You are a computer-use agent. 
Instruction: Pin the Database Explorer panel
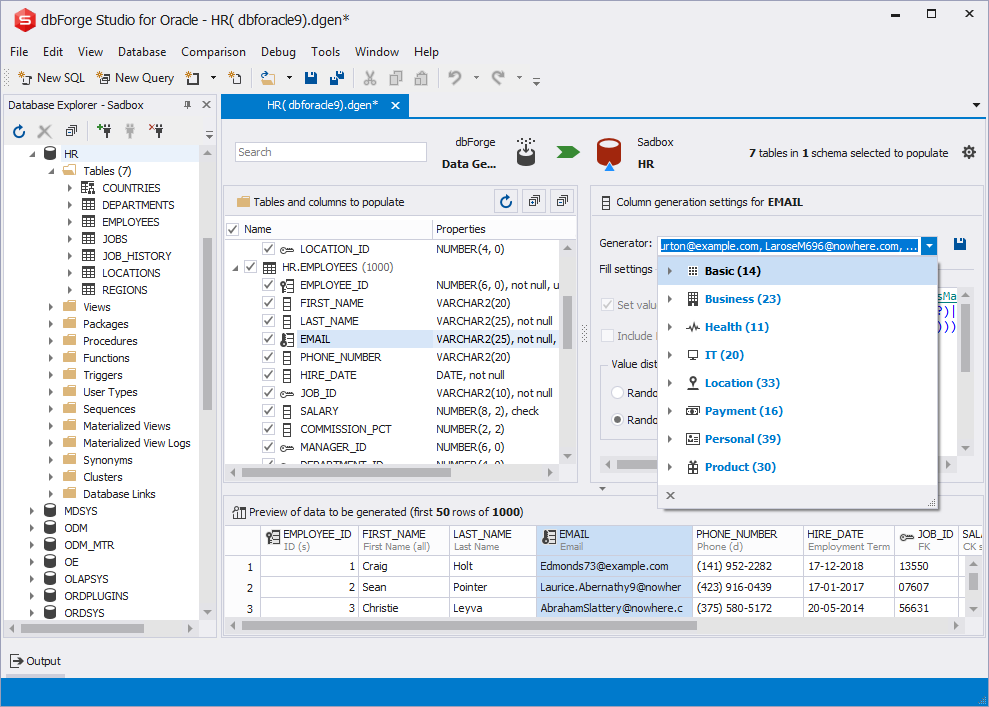click(187, 105)
